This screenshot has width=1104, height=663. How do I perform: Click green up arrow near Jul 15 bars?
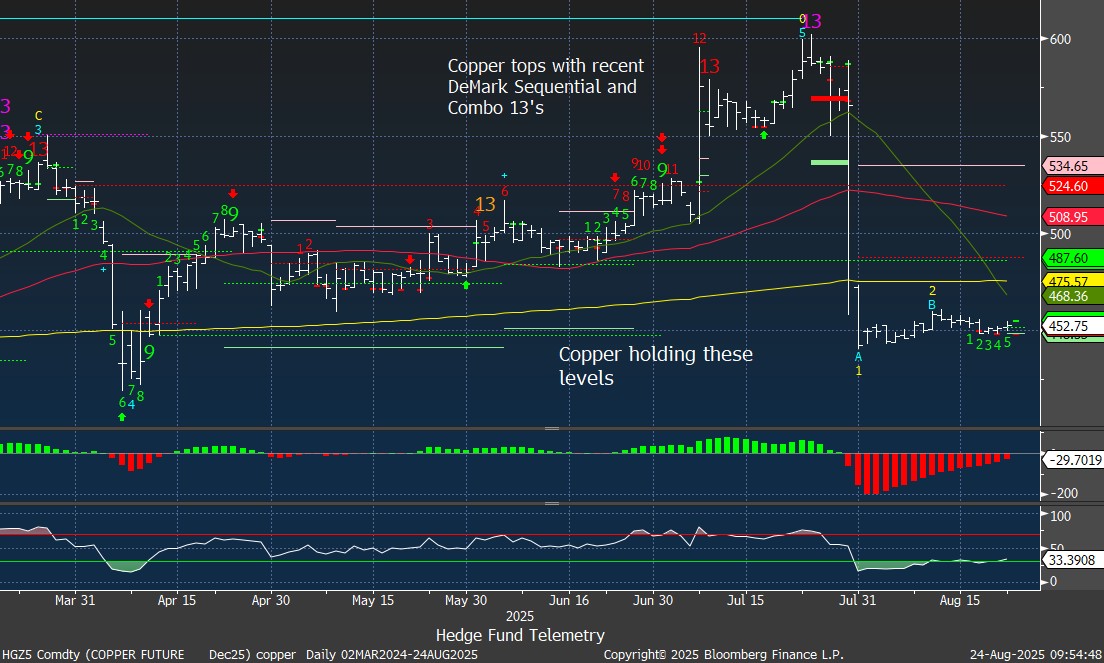coord(764,134)
